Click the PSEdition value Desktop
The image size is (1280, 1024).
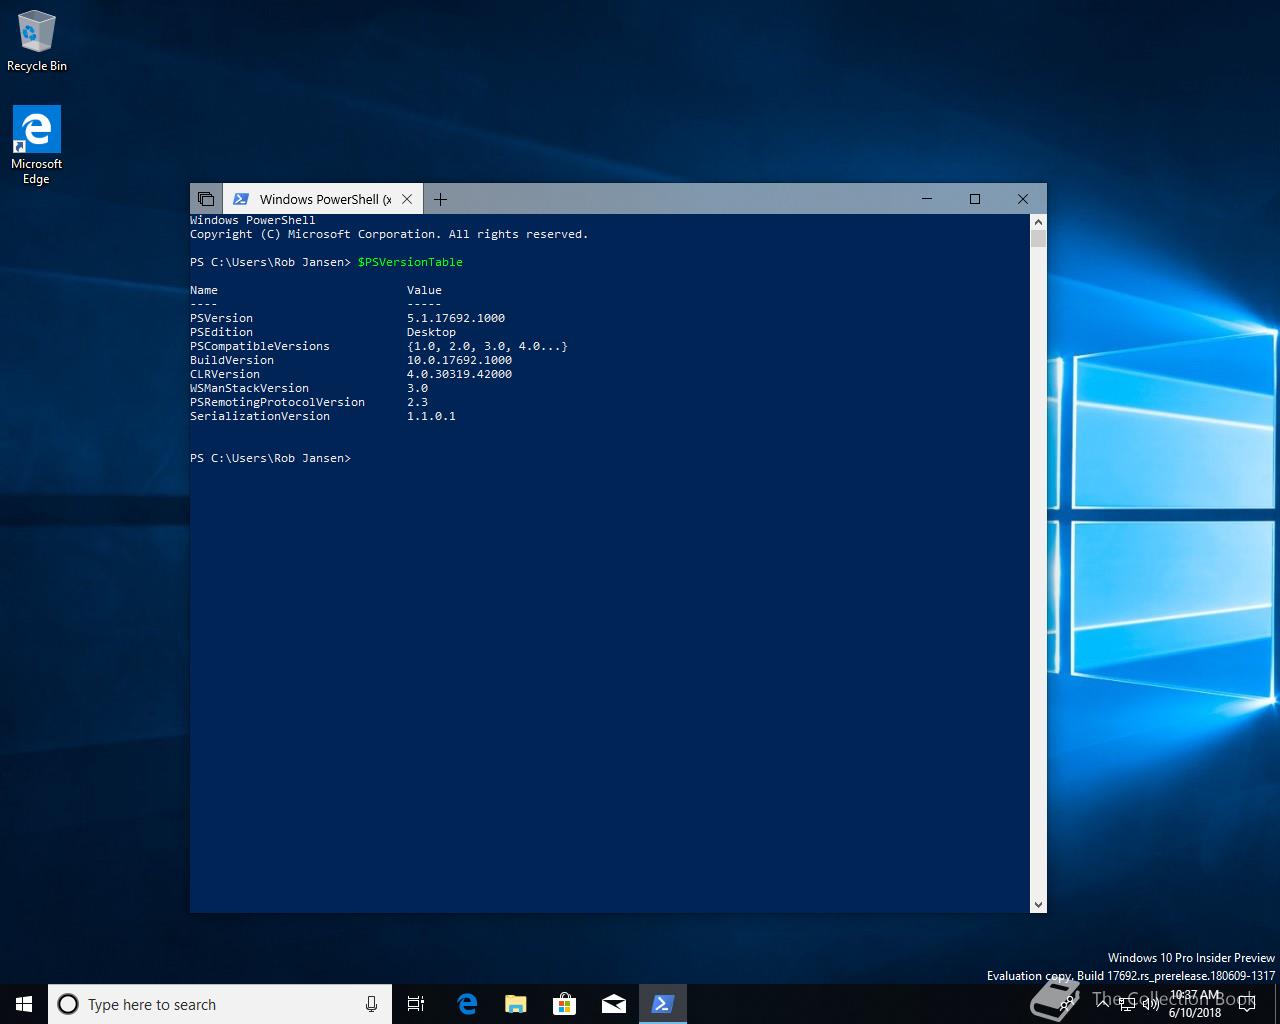pyautogui.click(x=431, y=332)
